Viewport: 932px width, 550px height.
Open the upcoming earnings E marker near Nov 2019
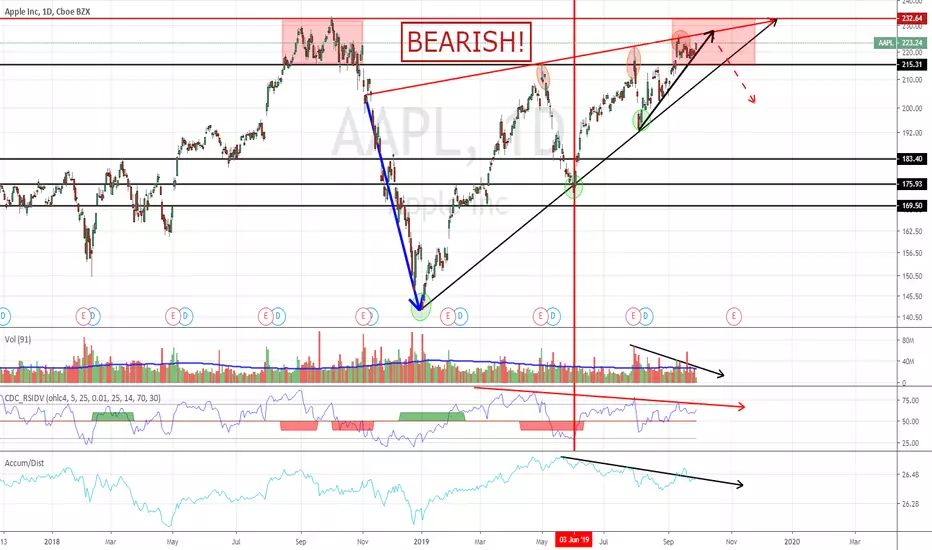[x=733, y=316]
